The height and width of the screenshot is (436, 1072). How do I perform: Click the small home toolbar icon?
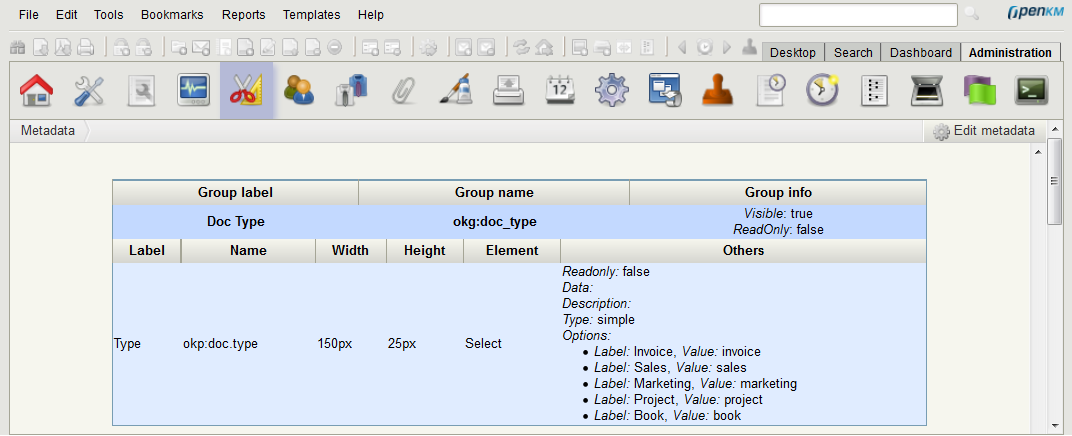point(544,47)
